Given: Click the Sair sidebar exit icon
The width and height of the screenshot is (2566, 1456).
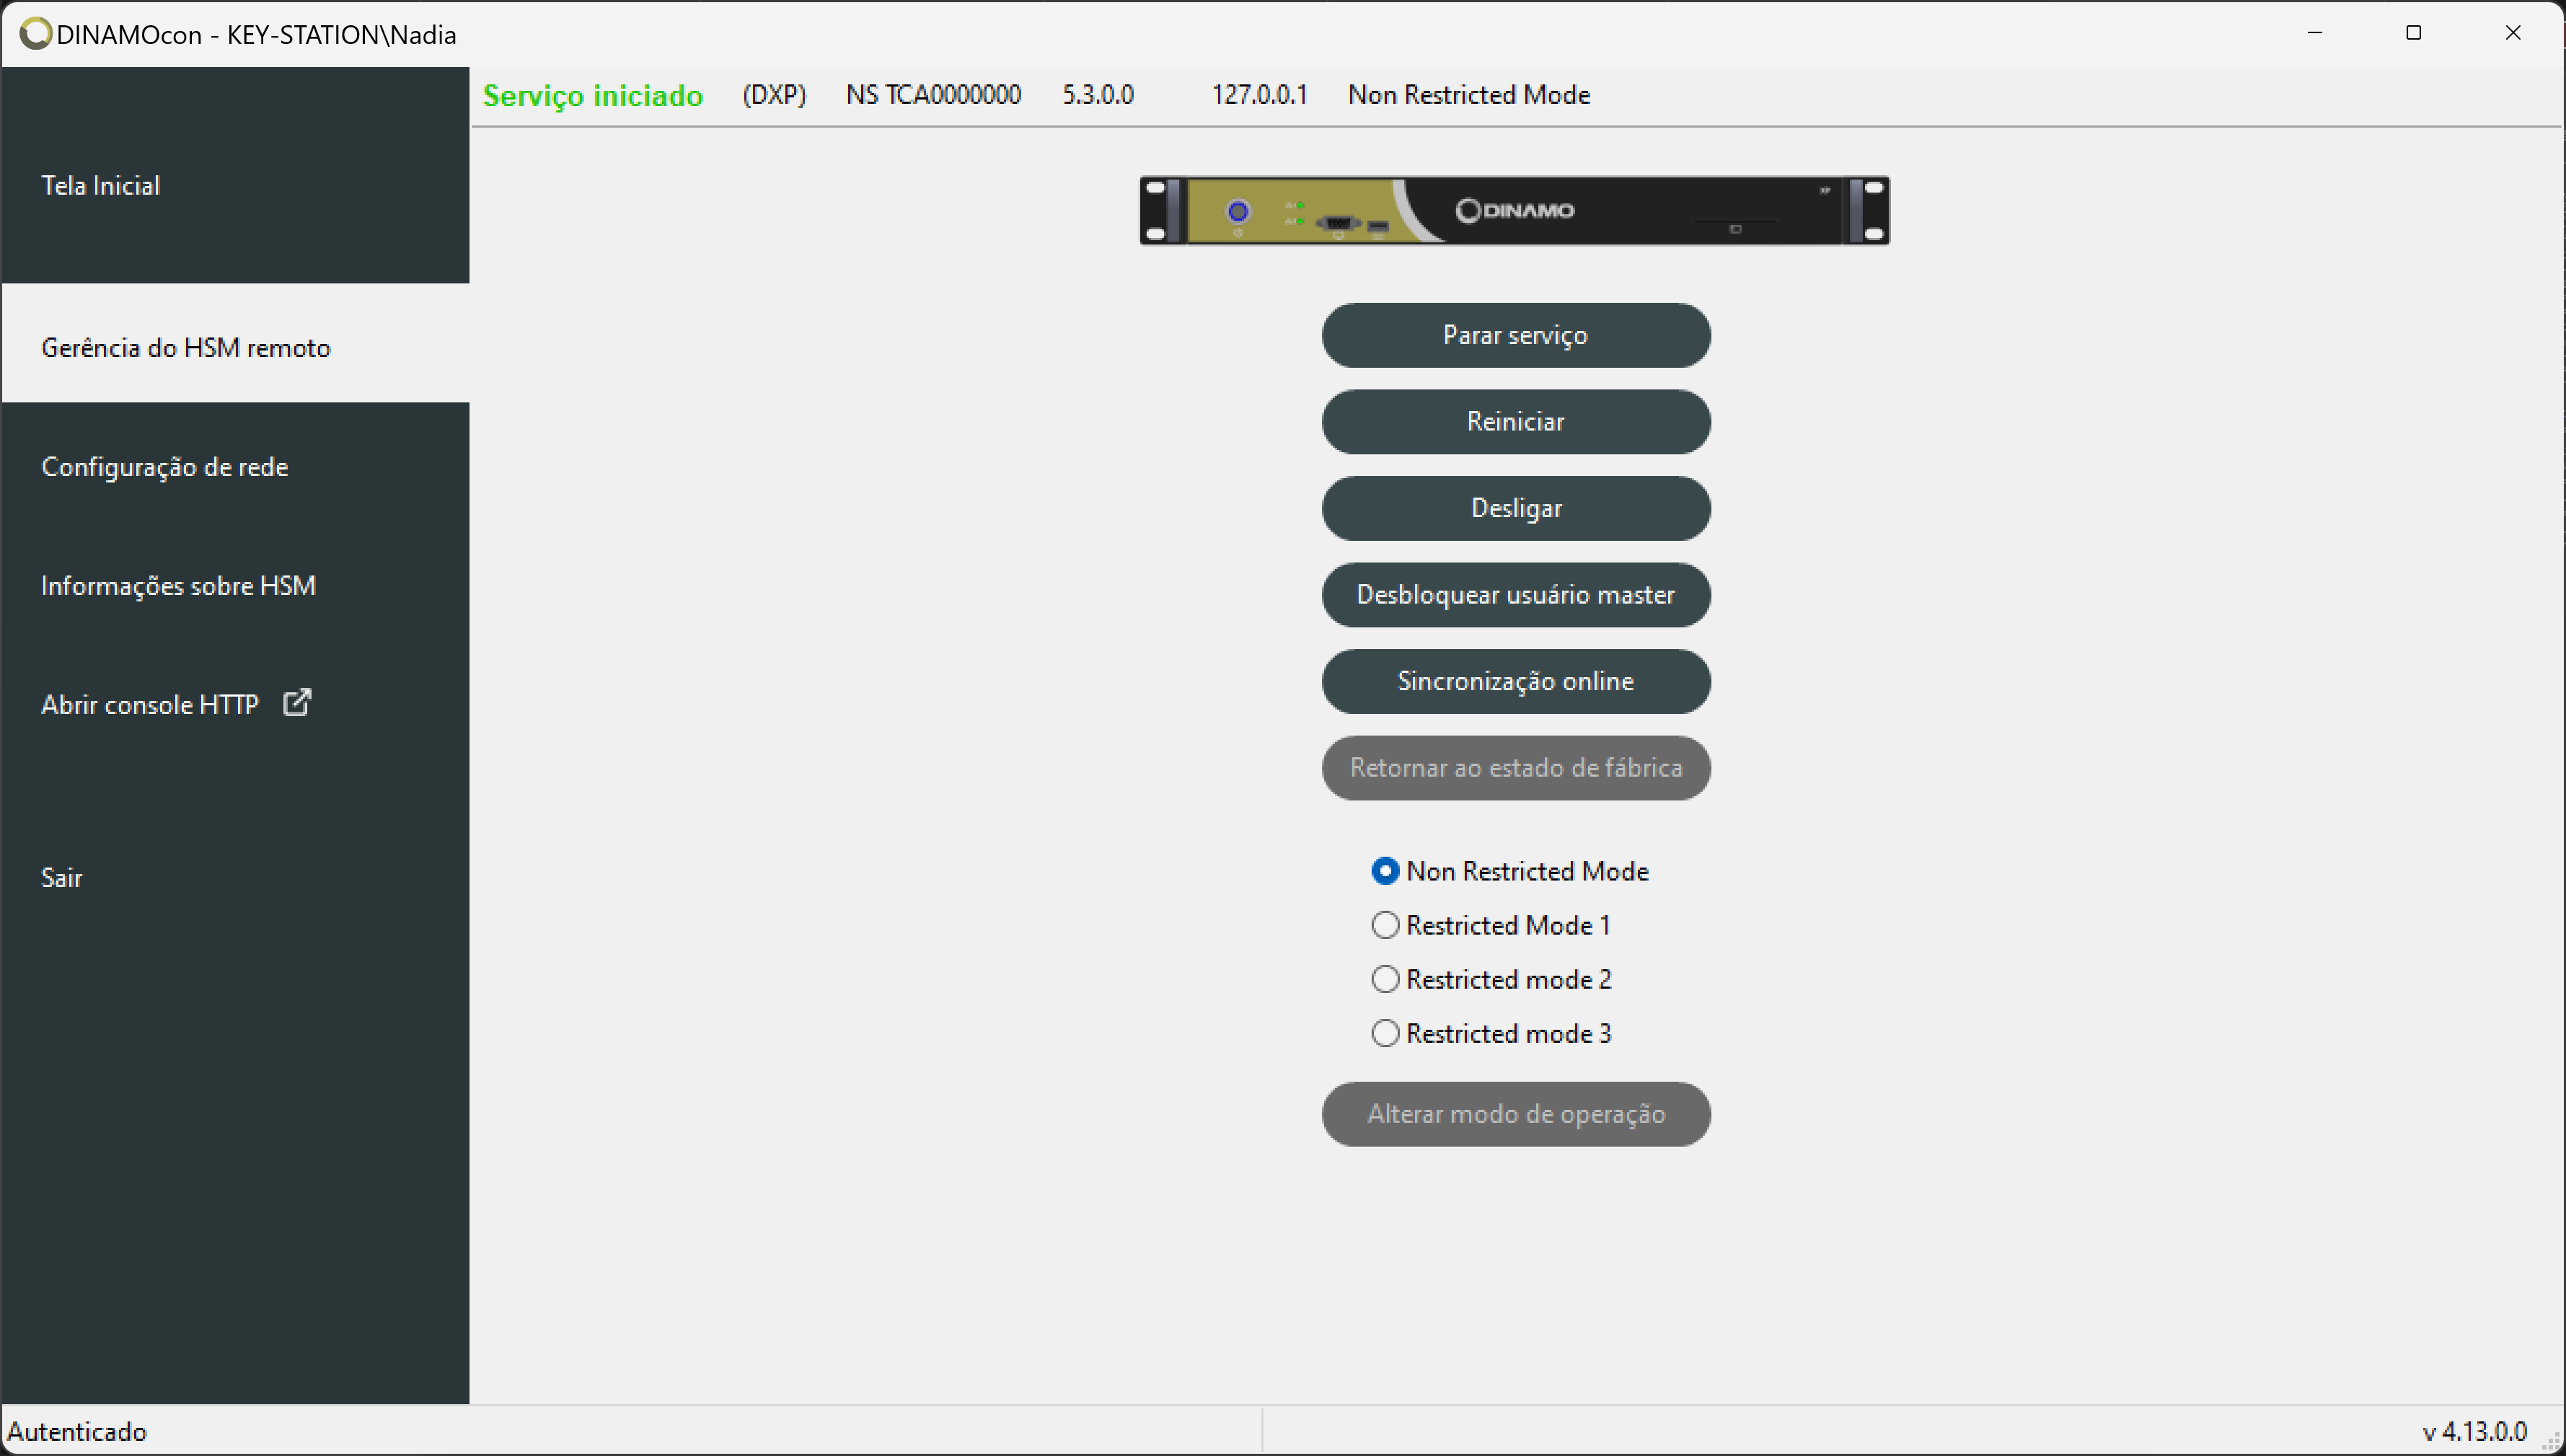Looking at the screenshot, I should pyautogui.click(x=62, y=876).
